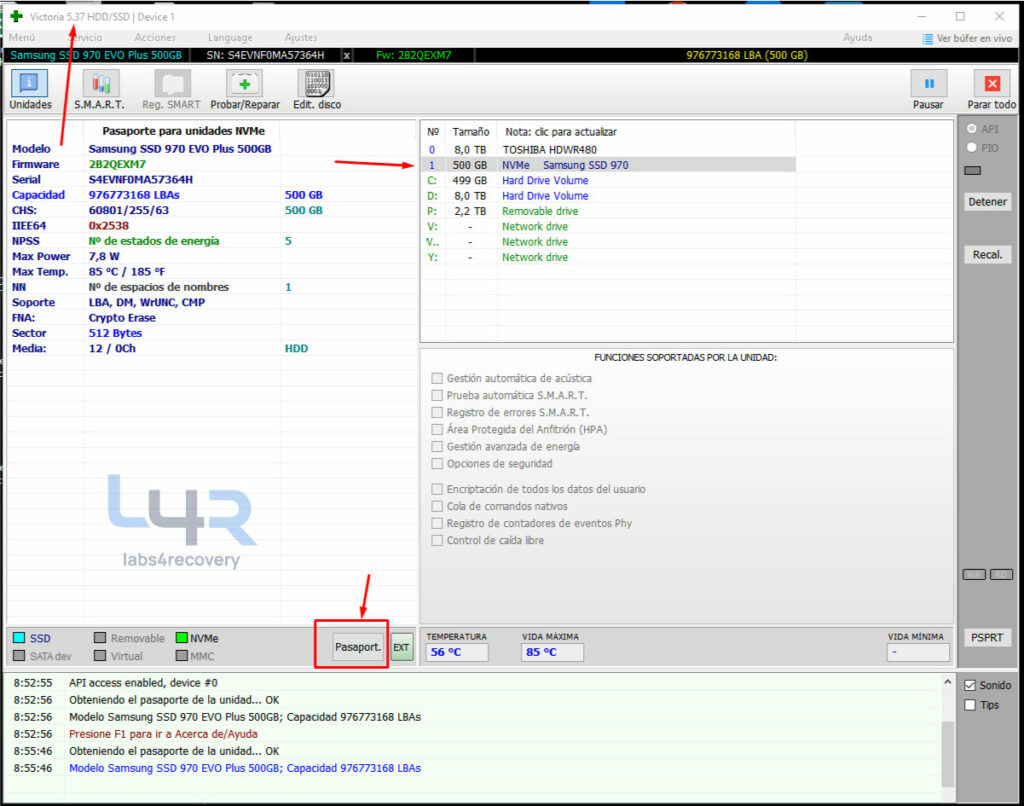
Task: Click the Detener button
Action: tap(987, 202)
